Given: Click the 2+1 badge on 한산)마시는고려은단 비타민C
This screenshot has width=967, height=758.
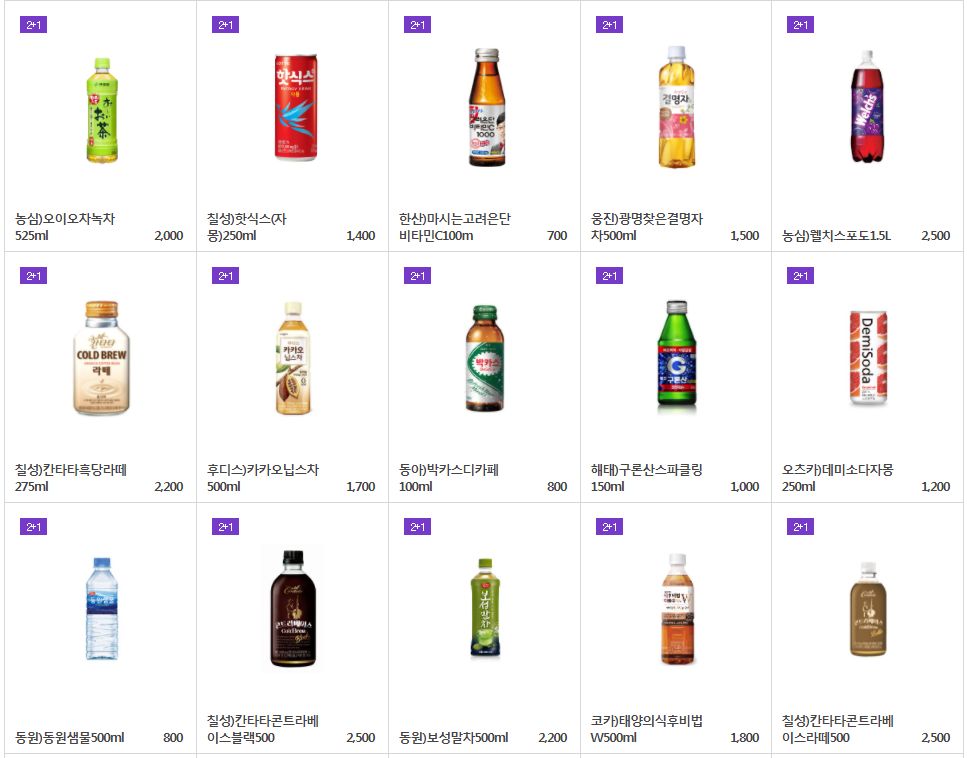Looking at the screenshot, I should pos(417,25).
